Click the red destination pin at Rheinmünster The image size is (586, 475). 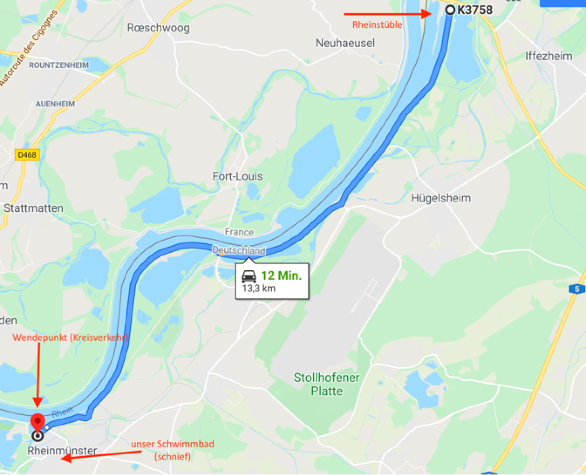(37, 422)
